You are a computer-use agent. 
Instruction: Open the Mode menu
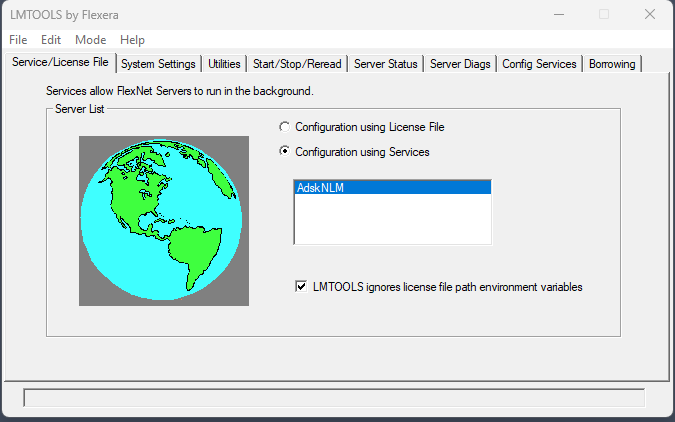click(x=90, y=40)
